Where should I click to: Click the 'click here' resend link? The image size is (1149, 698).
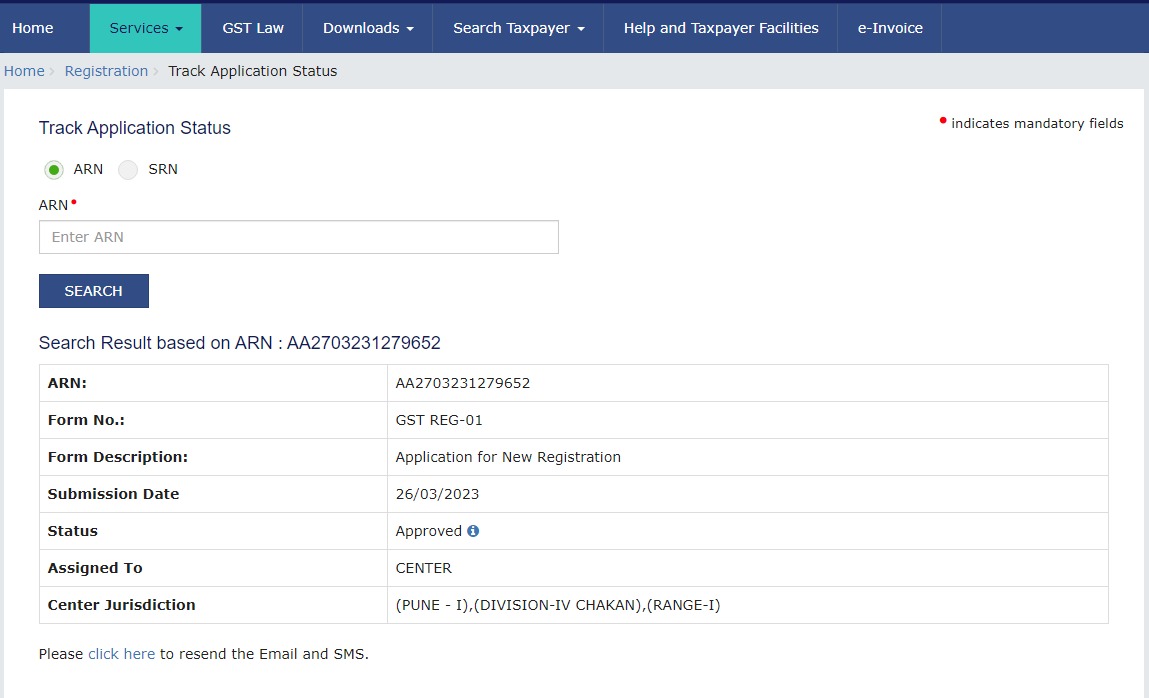tap(122, 653)
